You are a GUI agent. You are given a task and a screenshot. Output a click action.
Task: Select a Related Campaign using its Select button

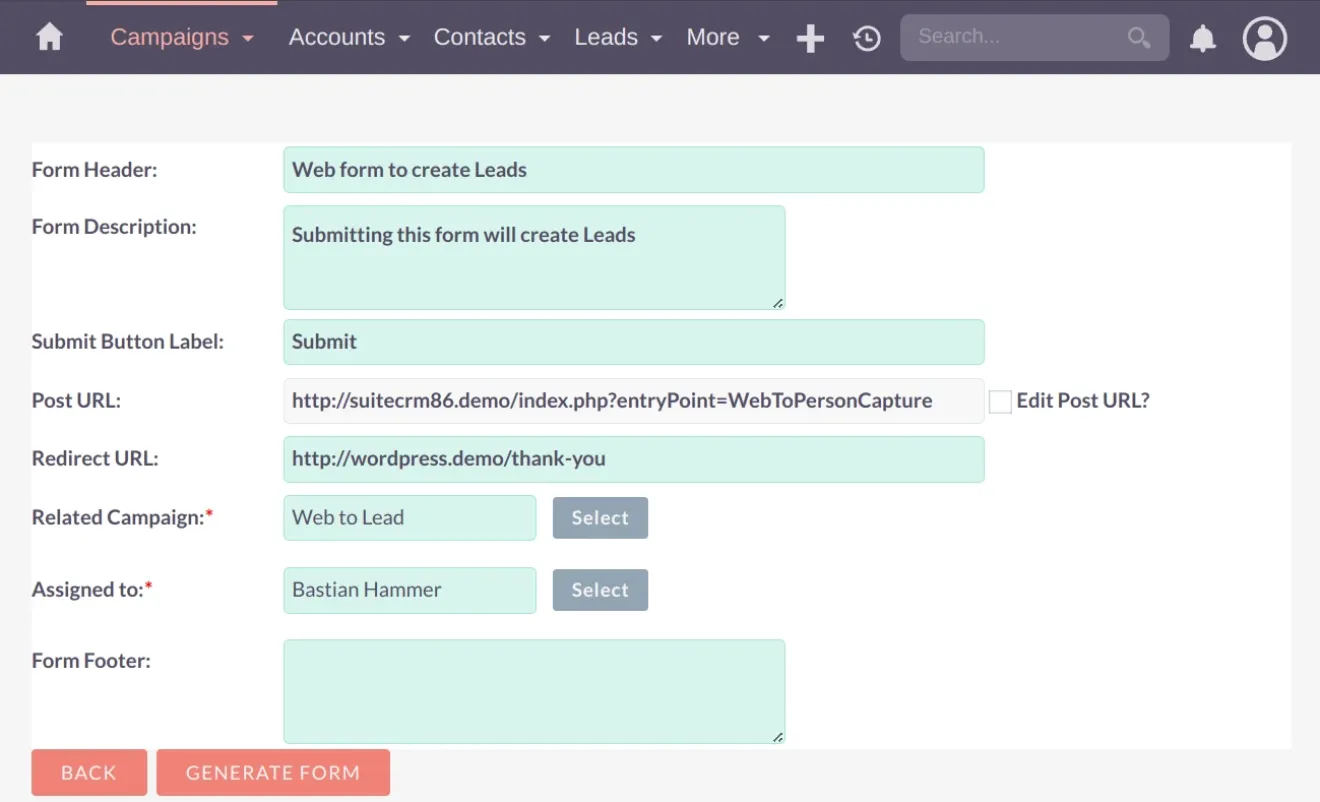[600, 517]
